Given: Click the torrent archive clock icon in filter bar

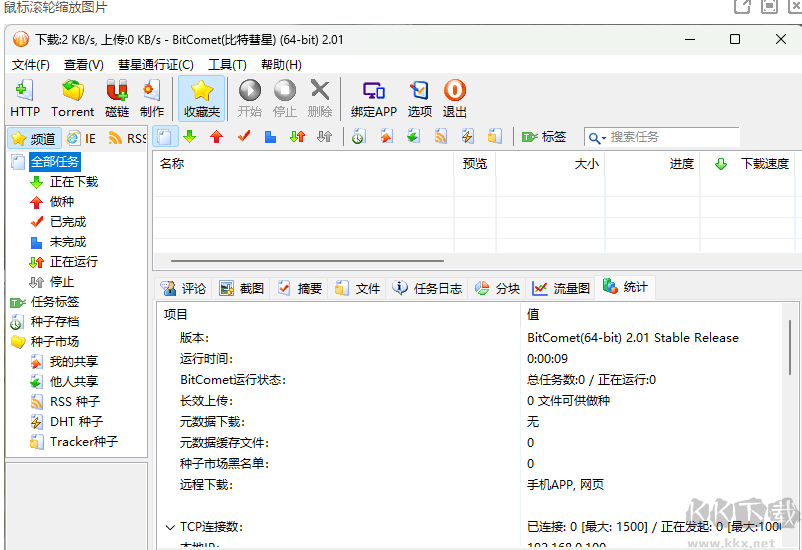Looking at the screenshot, I should pos(358,137).
